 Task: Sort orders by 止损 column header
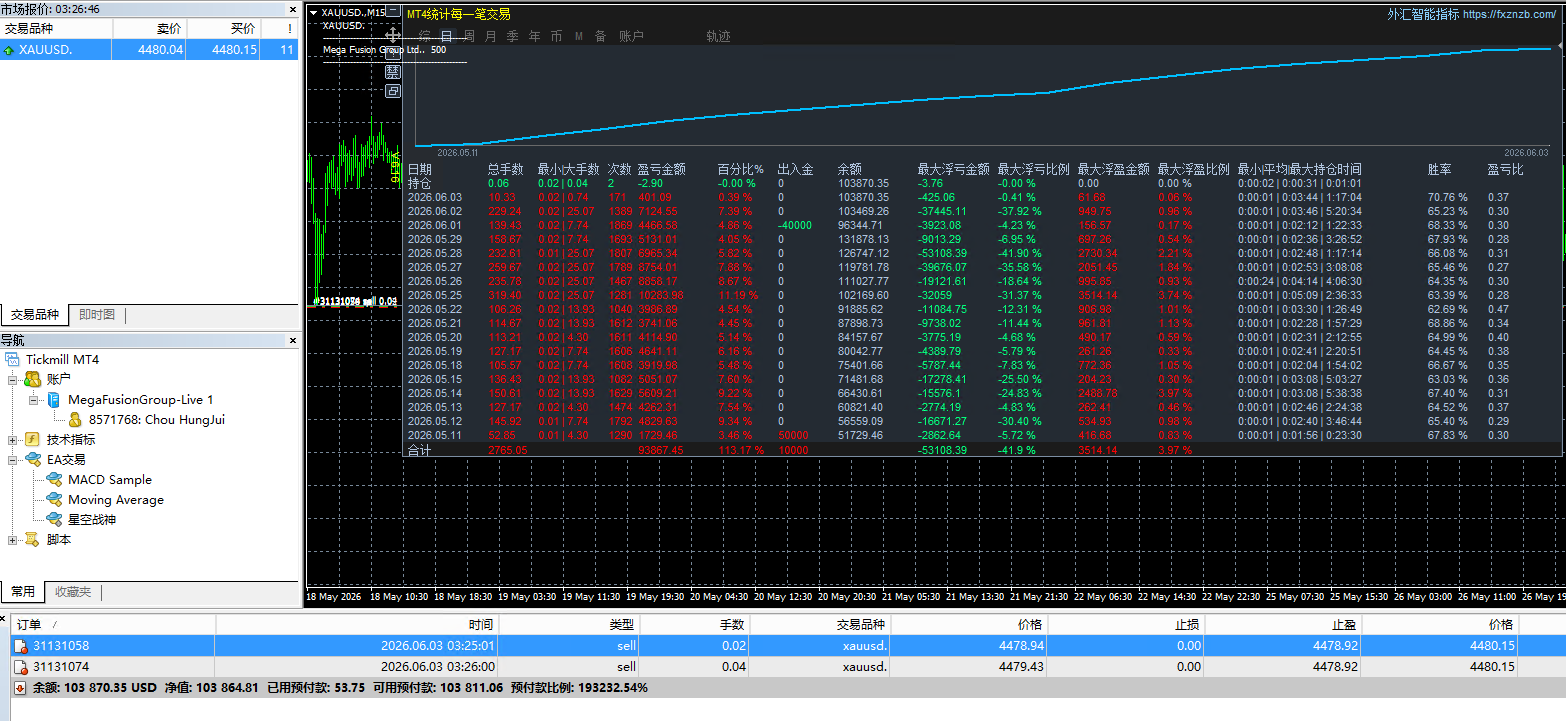[x=1127, y=624]
